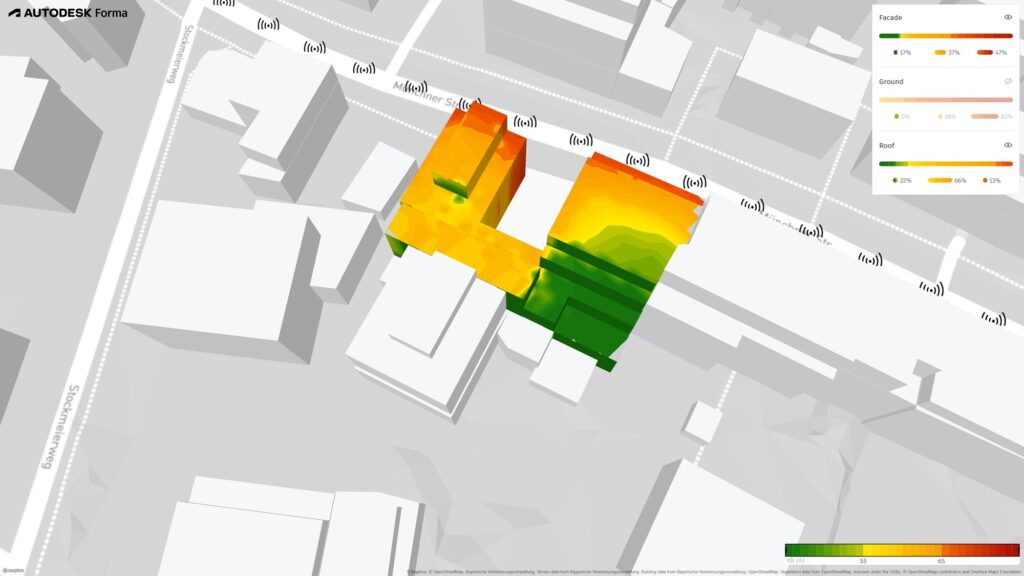Click noise source marker over Münchner Str. label
1024x576 pixels.
[x=416, y=88]
